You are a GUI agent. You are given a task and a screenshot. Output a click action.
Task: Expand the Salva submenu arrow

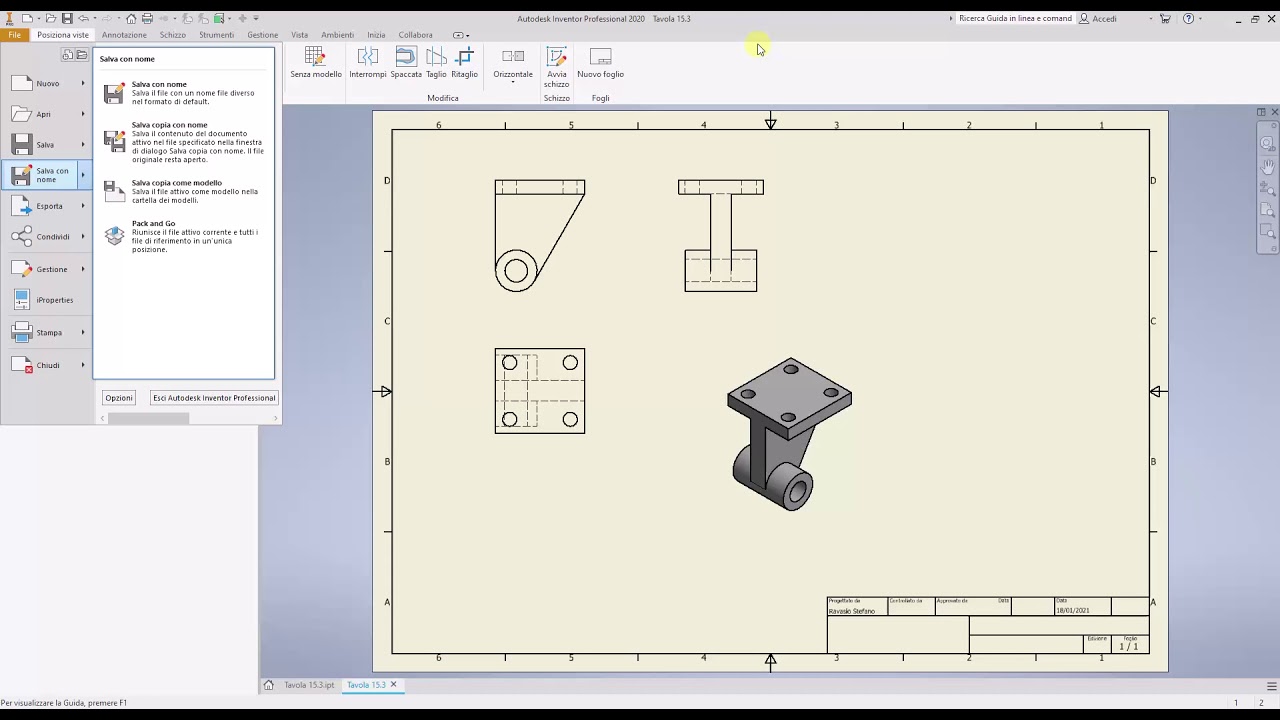coord(83,145)
